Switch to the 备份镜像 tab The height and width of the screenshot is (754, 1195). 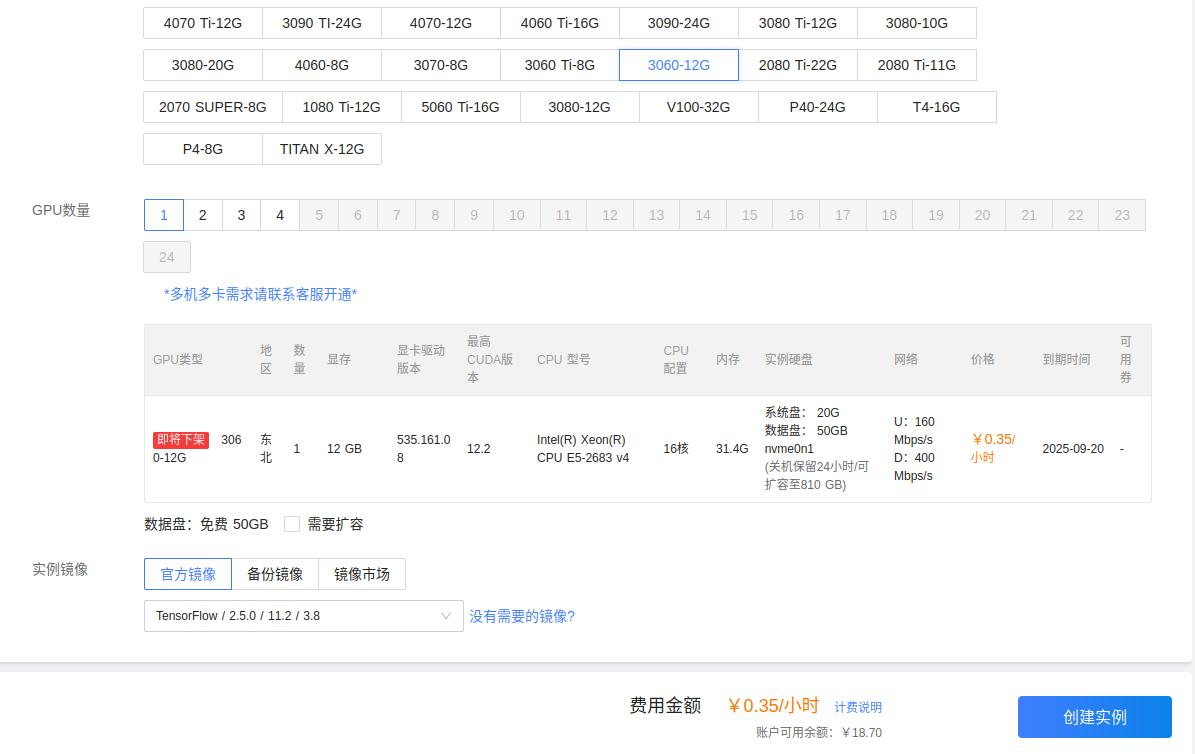pyautogui.click(x=275, y=574)
